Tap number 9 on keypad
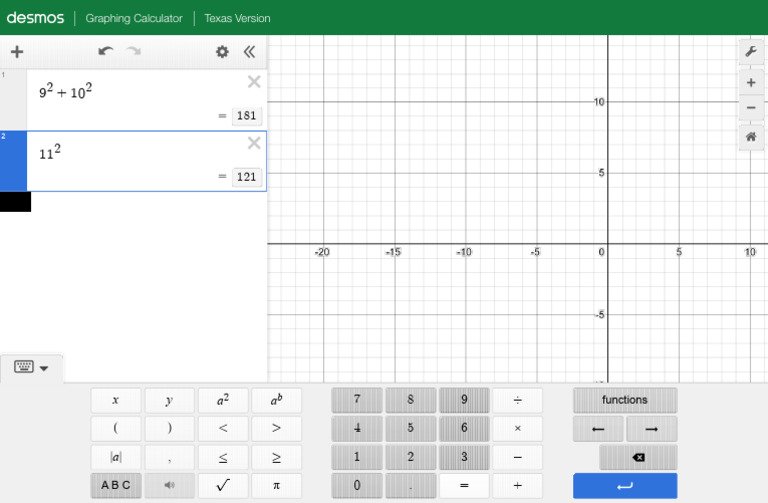Screen dimensions: 768x503 pyautogui.click(x=464, y=400)
